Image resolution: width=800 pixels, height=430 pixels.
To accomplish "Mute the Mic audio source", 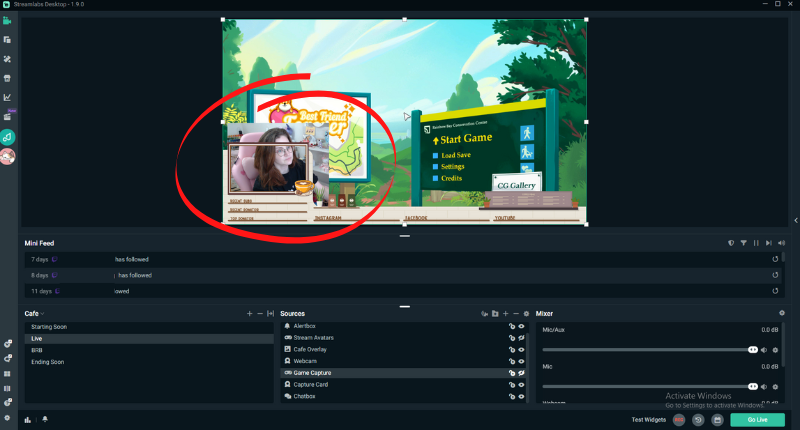I will point(764,387).
